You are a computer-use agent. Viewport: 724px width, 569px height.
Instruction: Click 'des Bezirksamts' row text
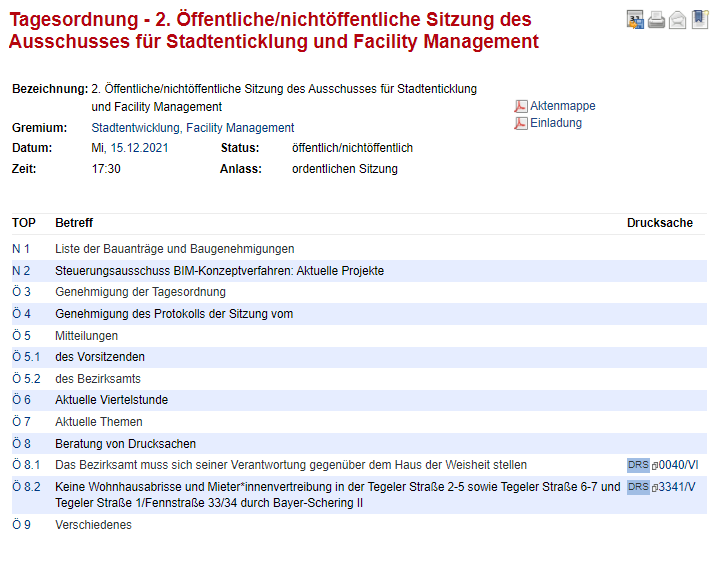tap(98, 379)
